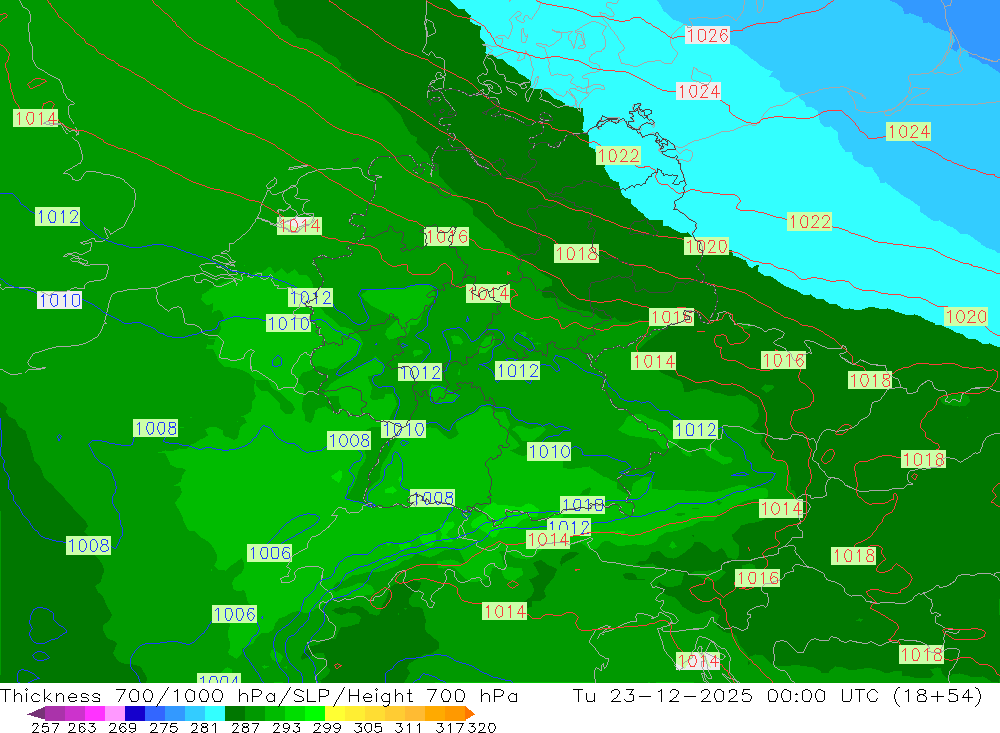This screenshot has width=1000, height=733.
Task: Click the 1024 label on the cyan band
Action: tap(698, 91)
